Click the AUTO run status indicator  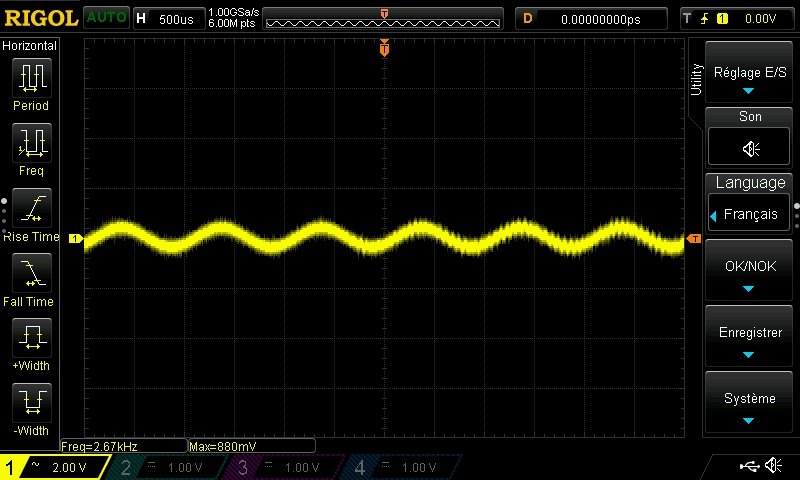click(106, 18)
